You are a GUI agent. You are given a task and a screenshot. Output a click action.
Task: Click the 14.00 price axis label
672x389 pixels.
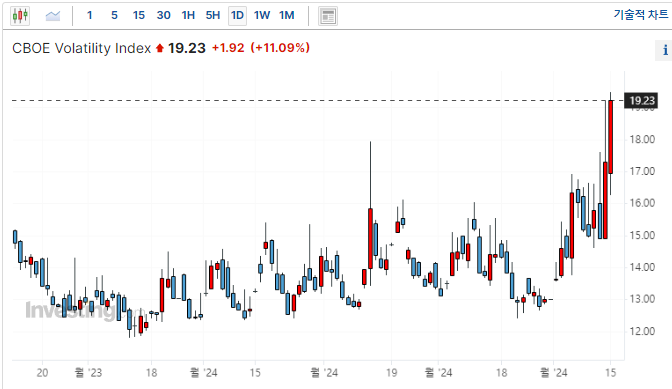642,267
